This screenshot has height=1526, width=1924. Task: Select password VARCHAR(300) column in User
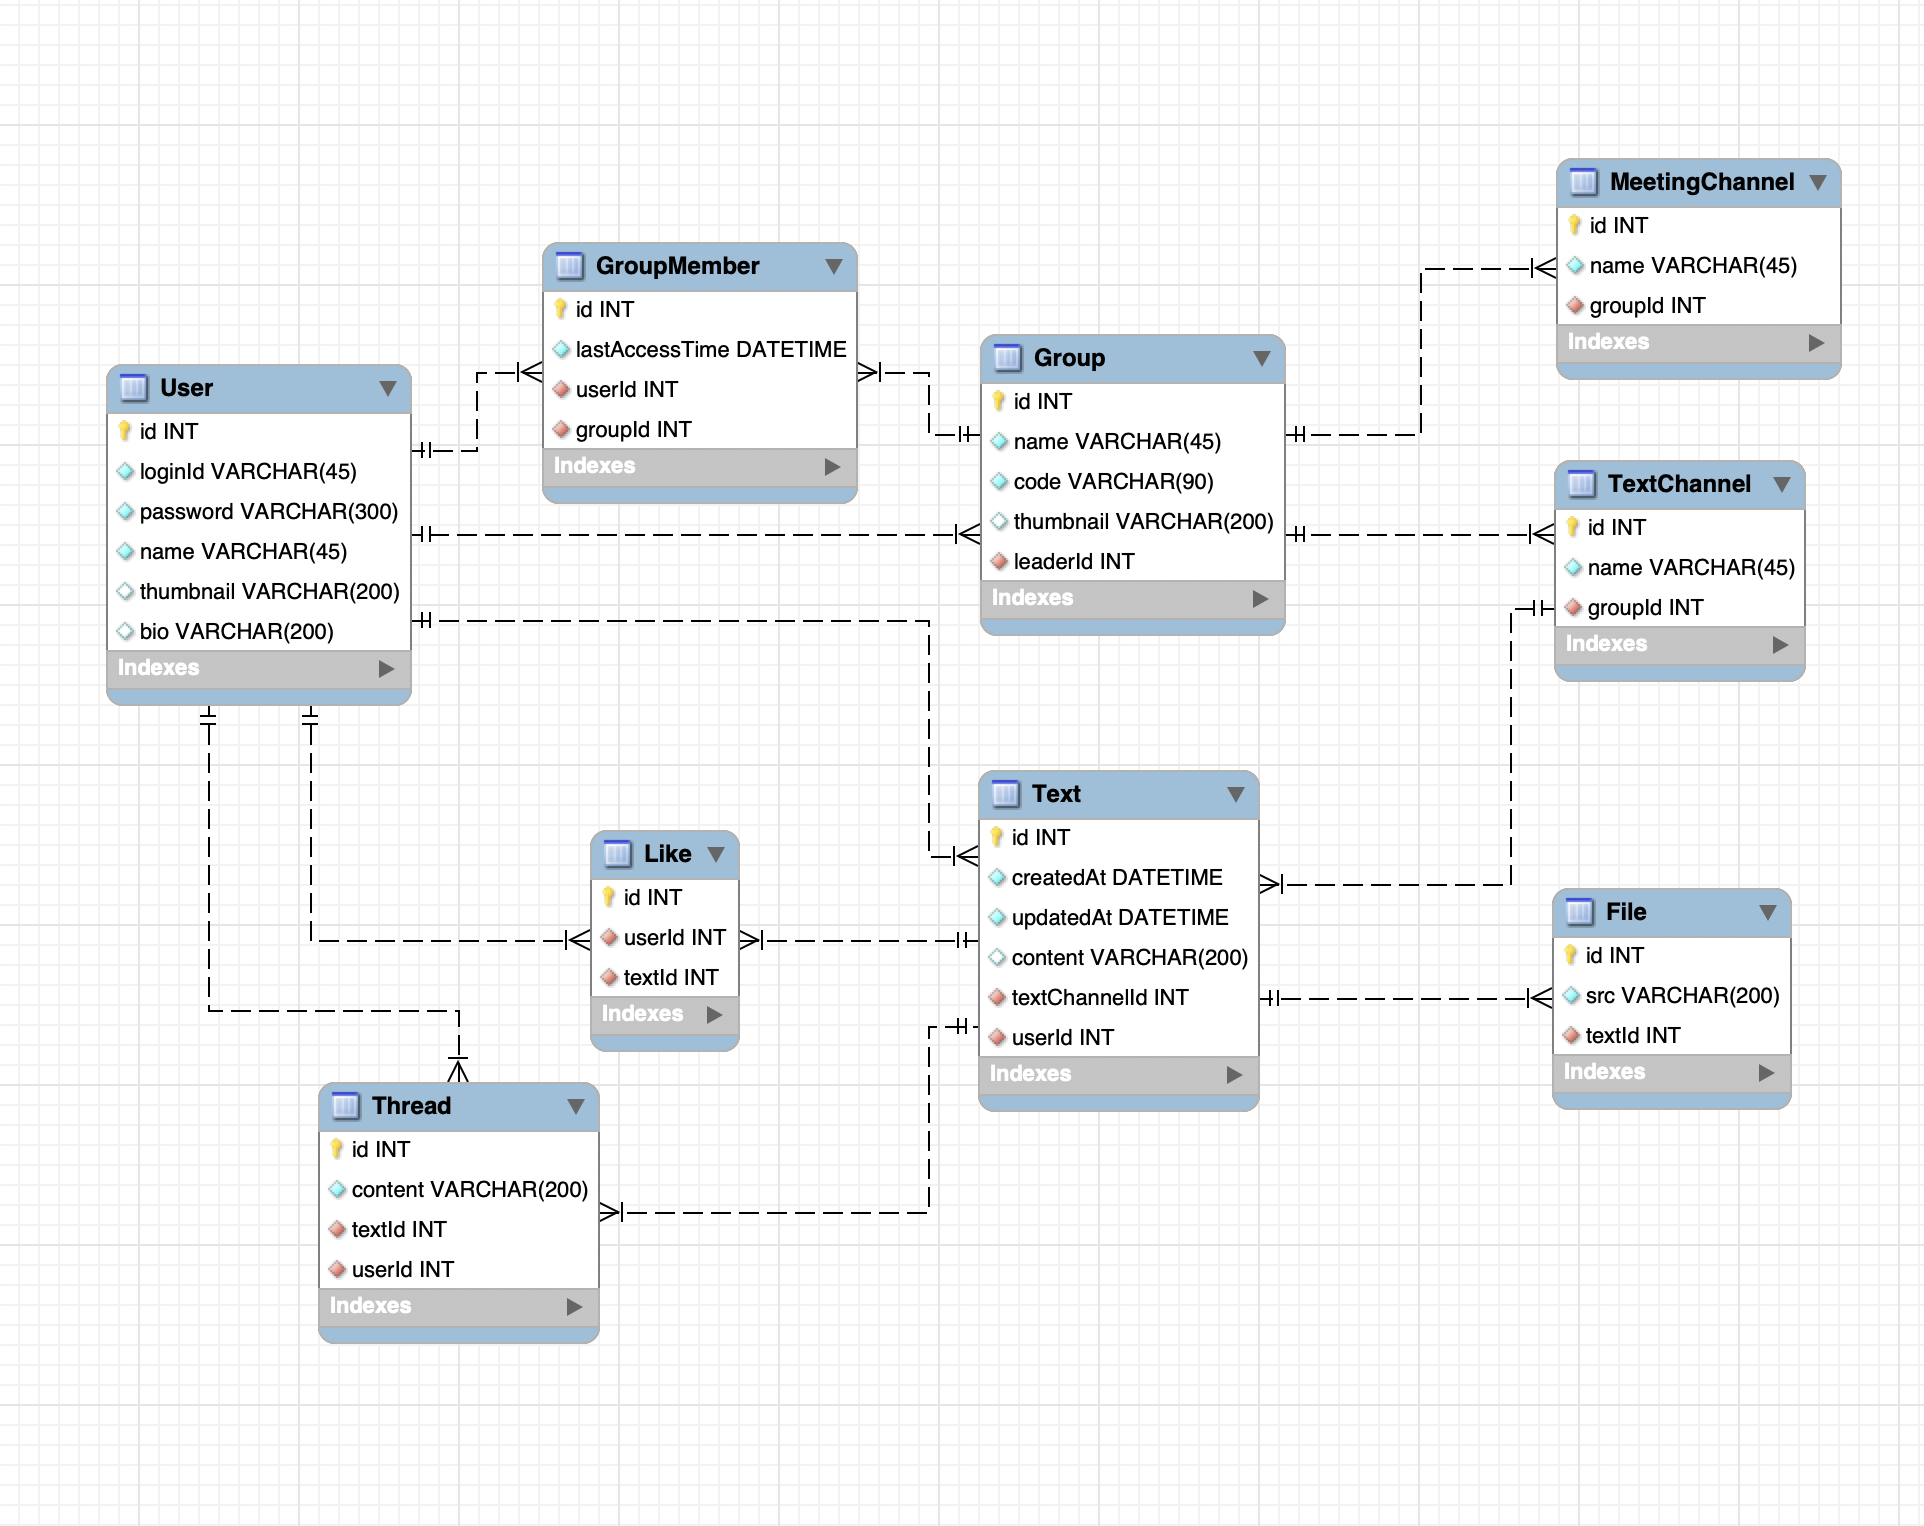click(x=268, y=511)
